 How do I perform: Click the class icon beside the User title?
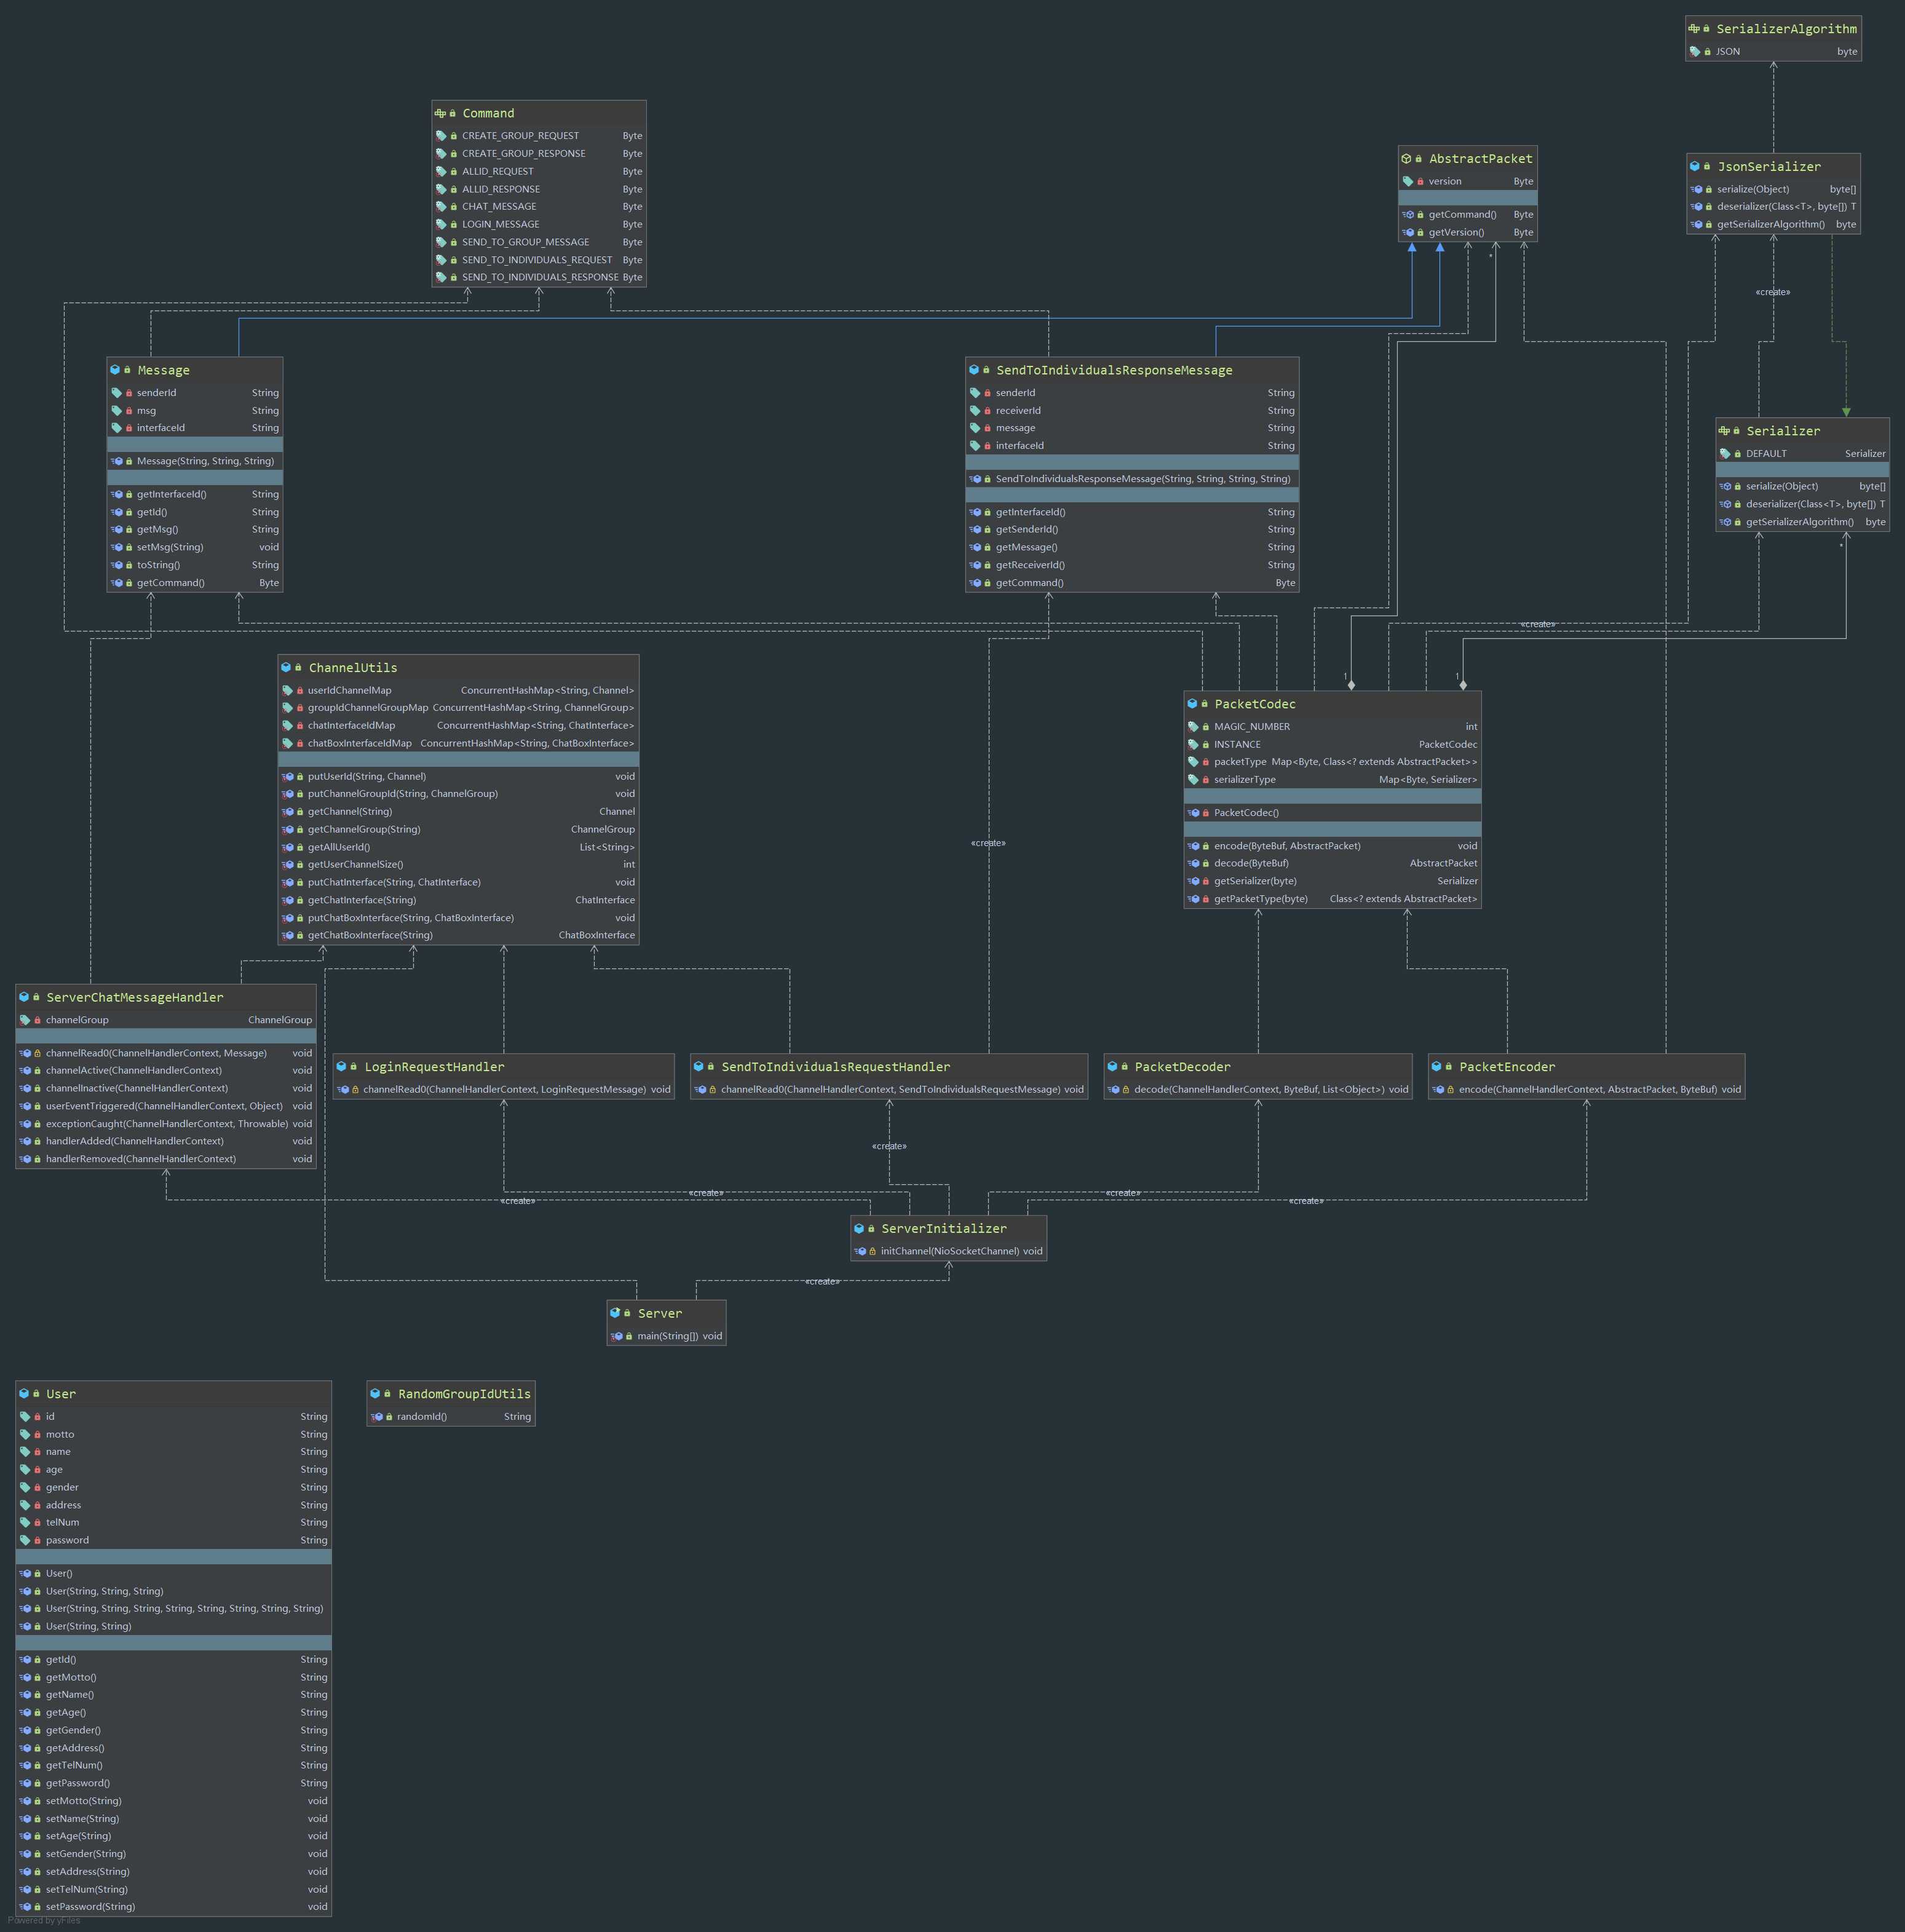coord(24,1393)
